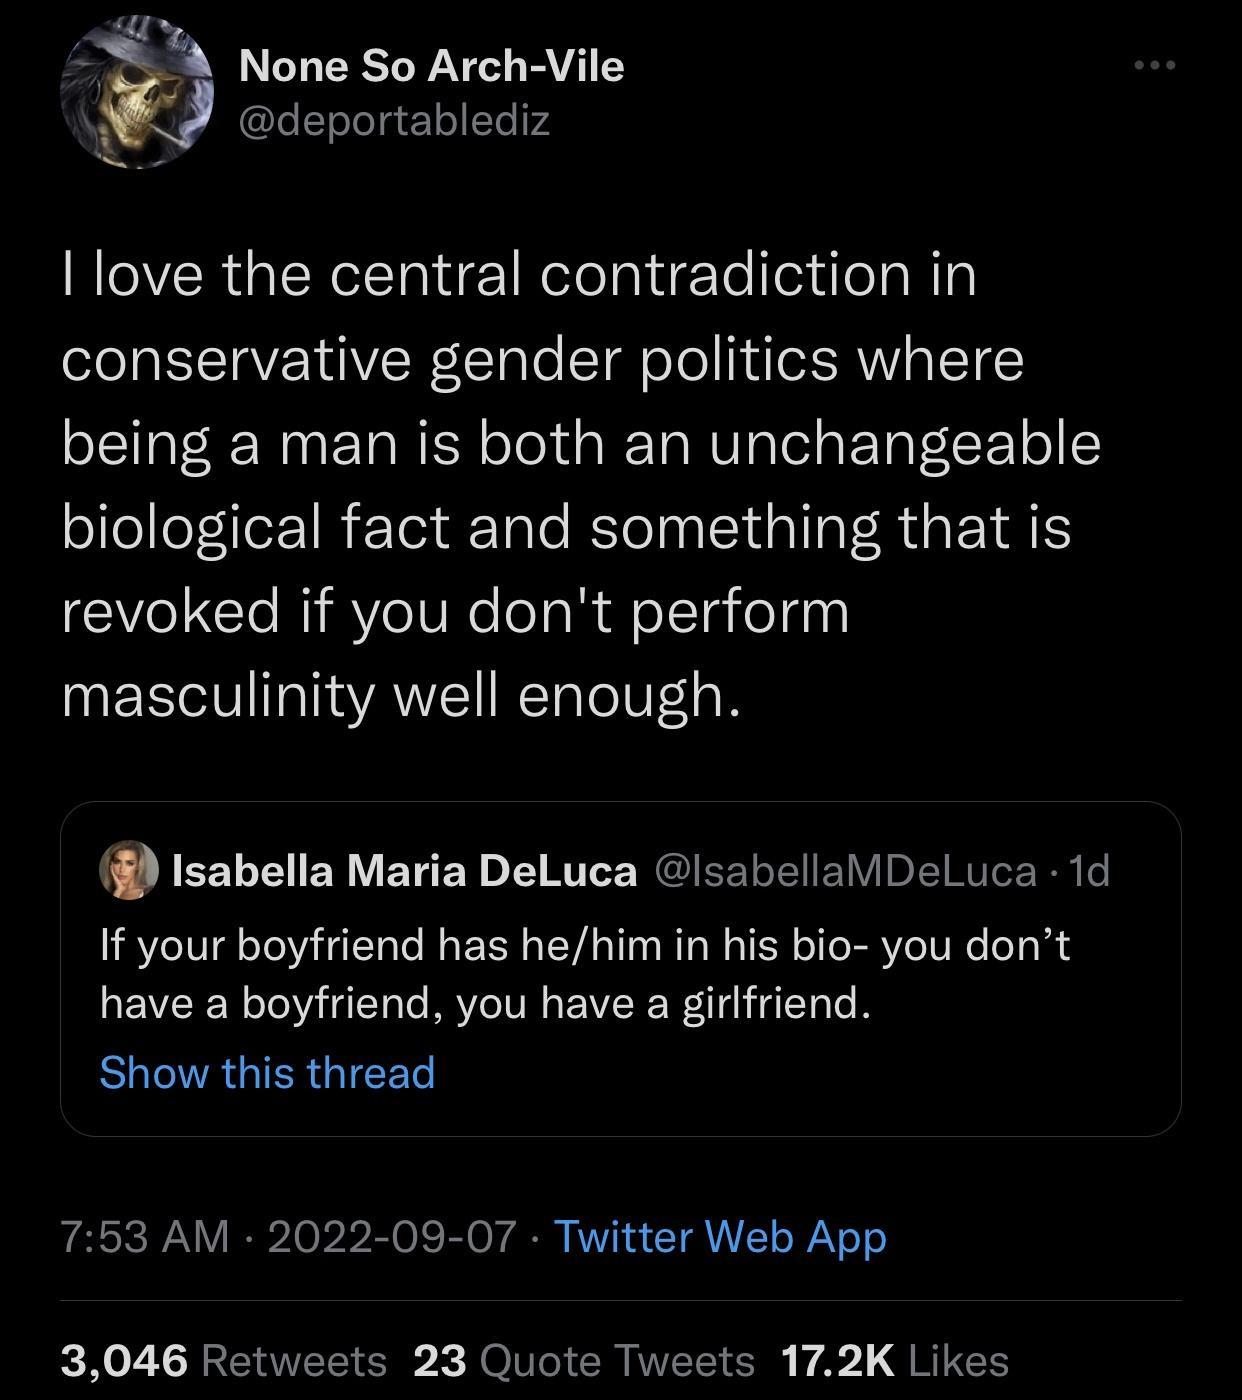Click the 7:53 AM post time
This screenshot has width=1242, height=1400.
145,1236
